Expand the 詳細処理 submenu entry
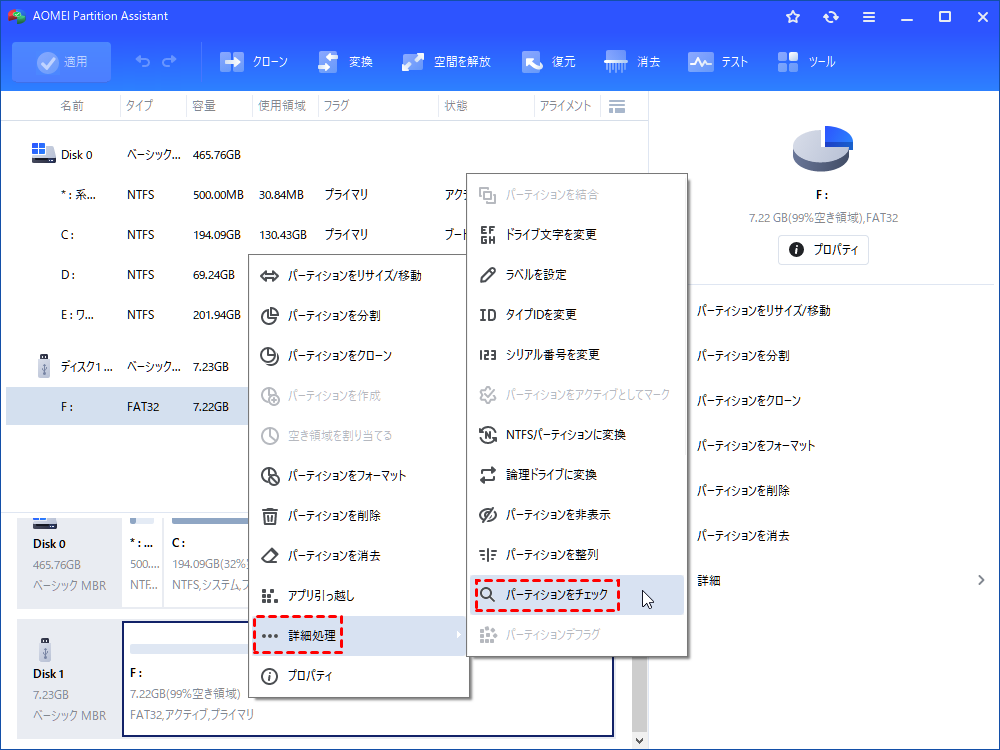 [359, 636]
